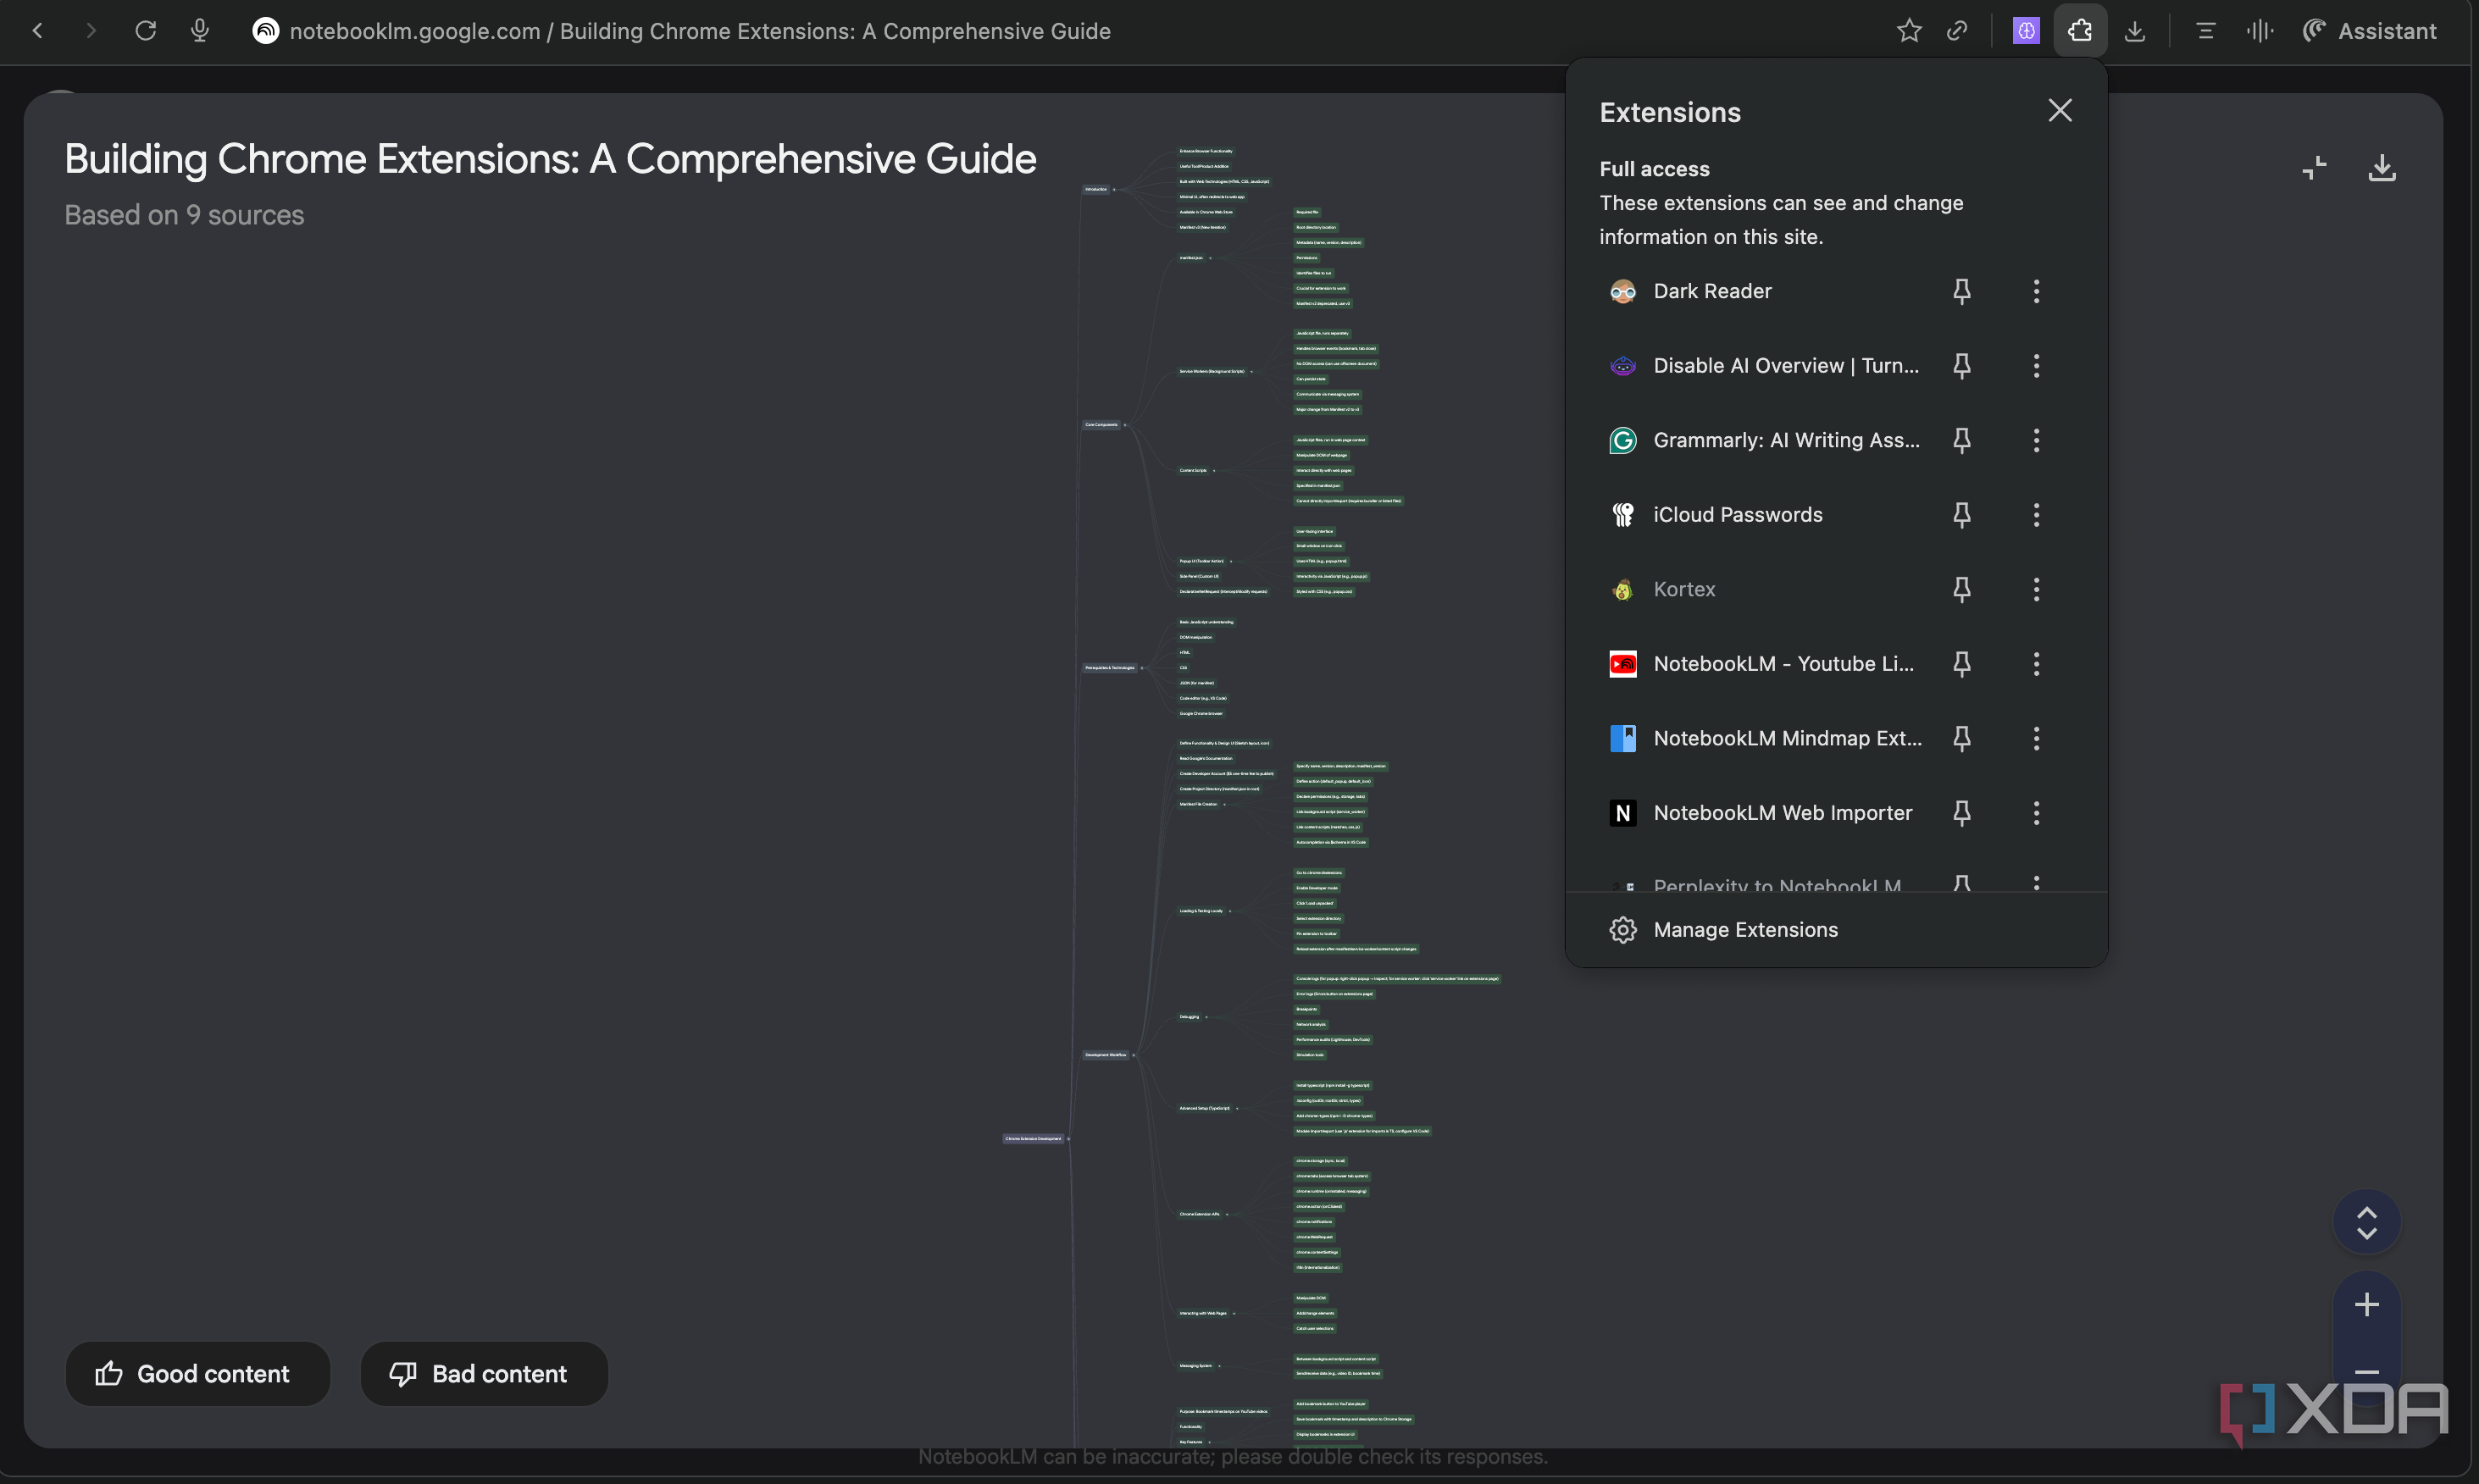
Task: Pin the Kortex extension
Action: point(1962,589)
